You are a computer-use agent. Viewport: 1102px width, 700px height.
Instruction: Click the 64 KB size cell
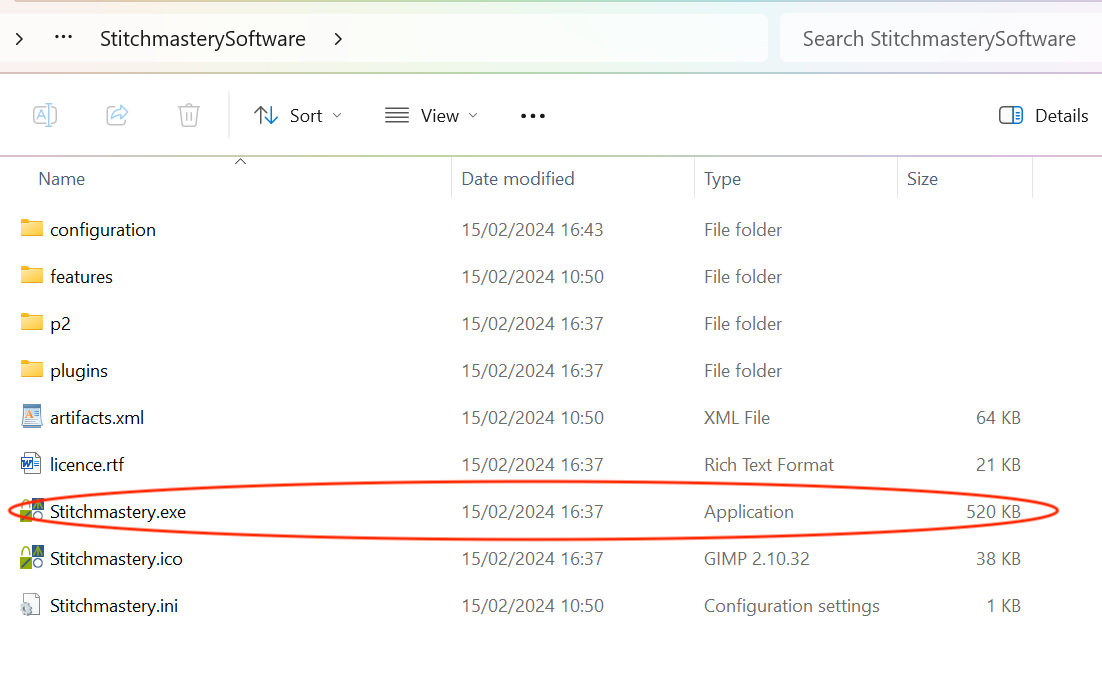[998, 418]
